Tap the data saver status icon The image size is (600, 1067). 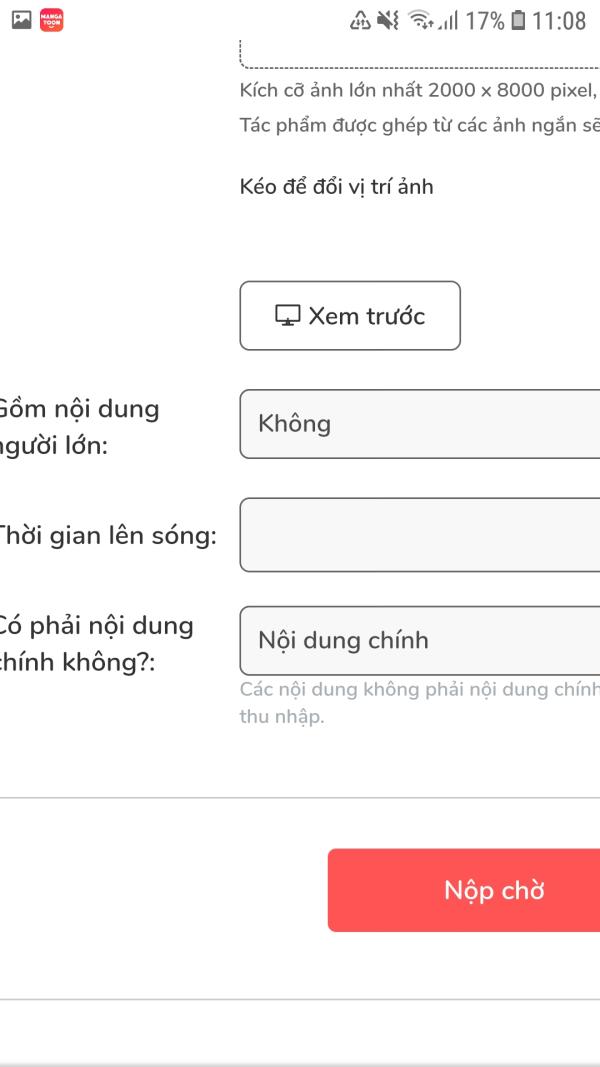click(x=361, y=21)
